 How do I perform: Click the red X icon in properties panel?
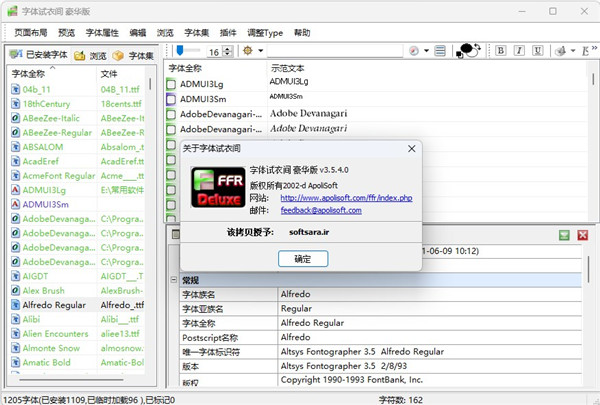pos(582,235)
